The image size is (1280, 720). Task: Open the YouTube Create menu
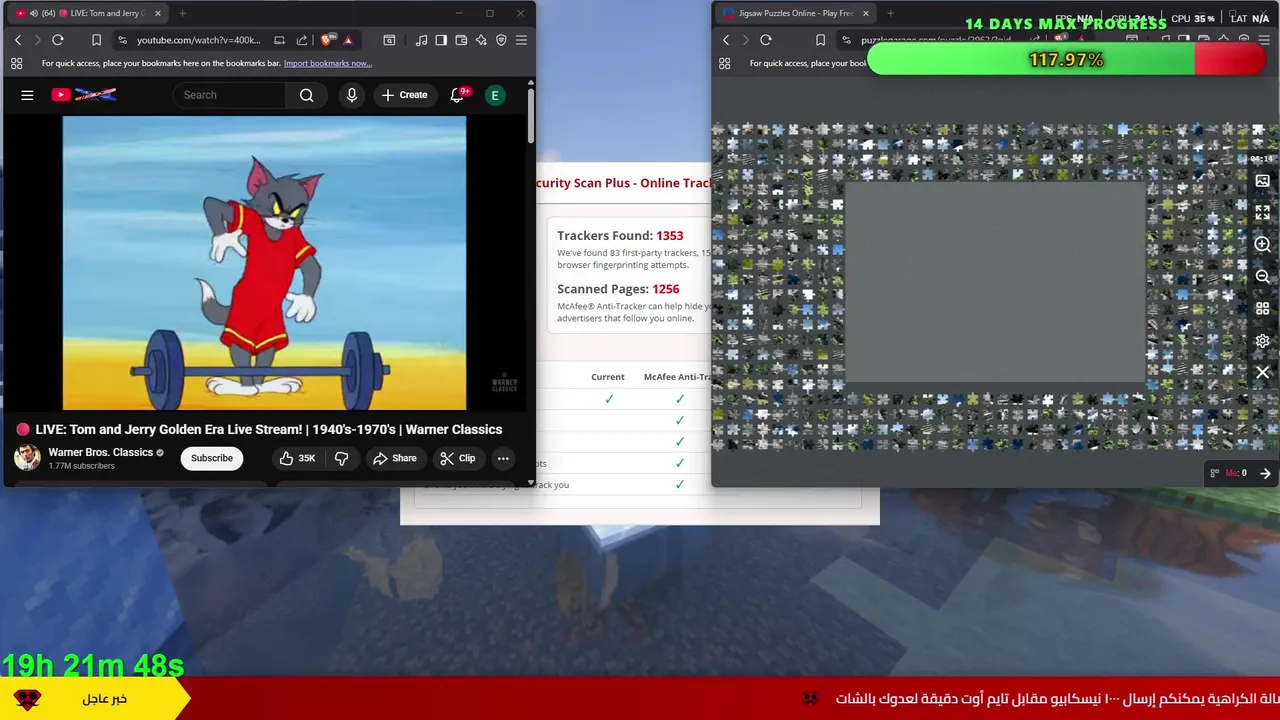pyautogui.click(x=404, y=95)
